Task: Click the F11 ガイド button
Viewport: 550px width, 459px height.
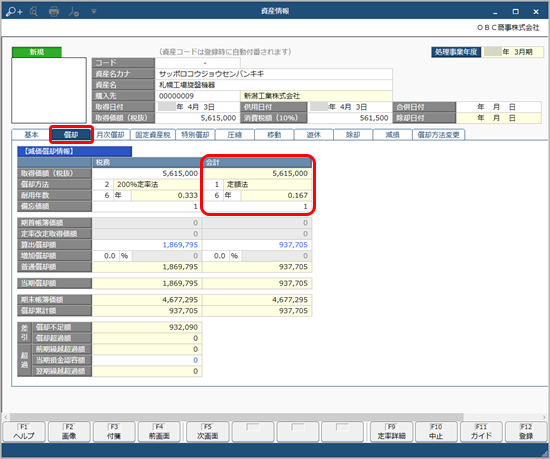Action: click(x=481, y=432)
